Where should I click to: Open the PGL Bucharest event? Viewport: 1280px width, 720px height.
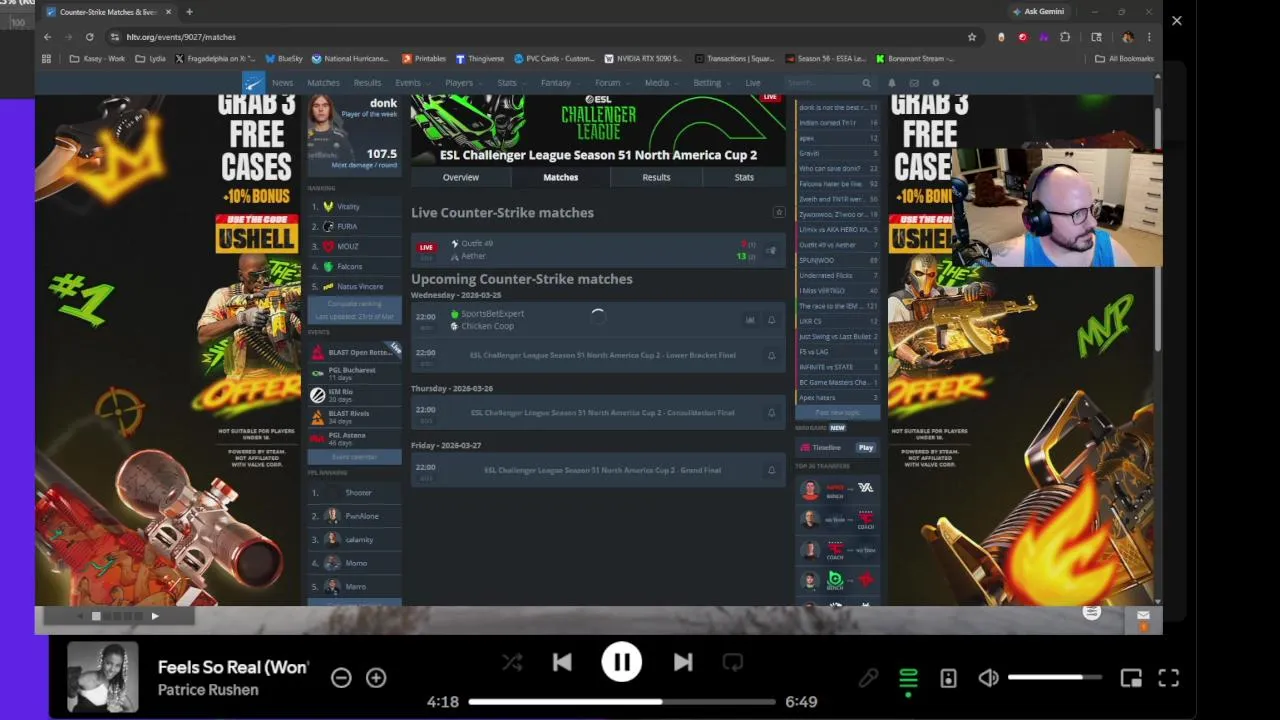point(354,373)
